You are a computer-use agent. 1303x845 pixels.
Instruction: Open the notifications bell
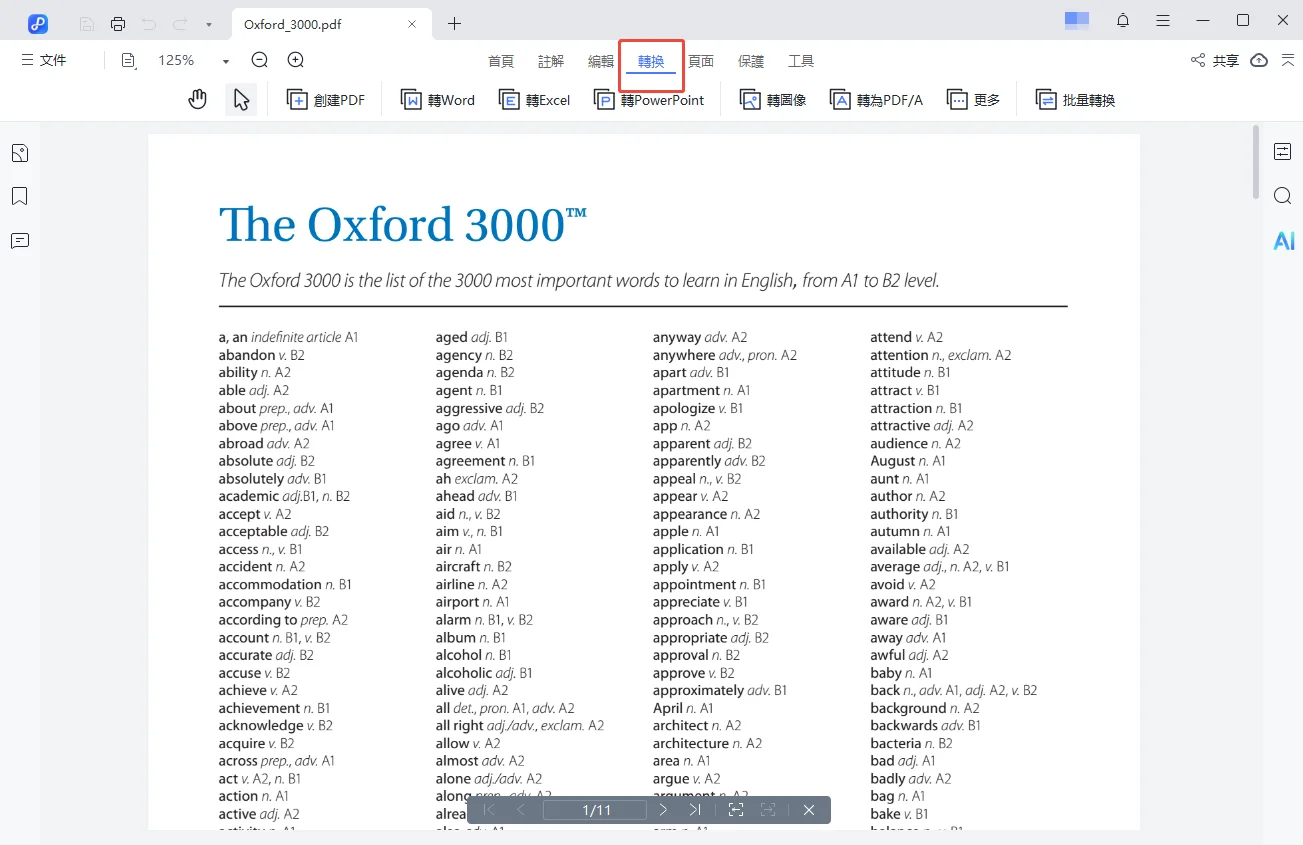coord(1123,21)
